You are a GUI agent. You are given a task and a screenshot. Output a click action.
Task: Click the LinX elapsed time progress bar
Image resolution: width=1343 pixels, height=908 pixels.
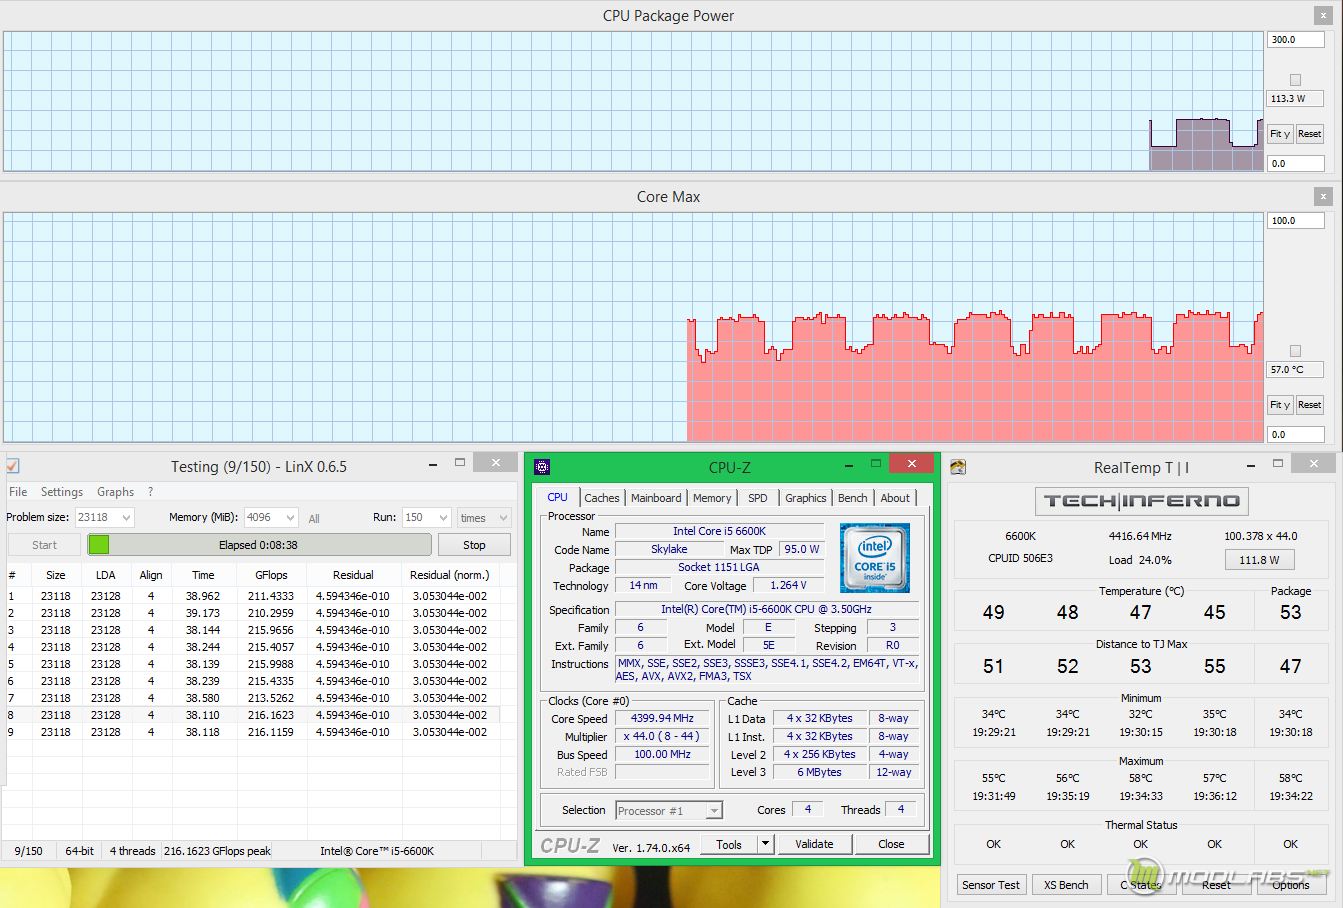(259, 545)
